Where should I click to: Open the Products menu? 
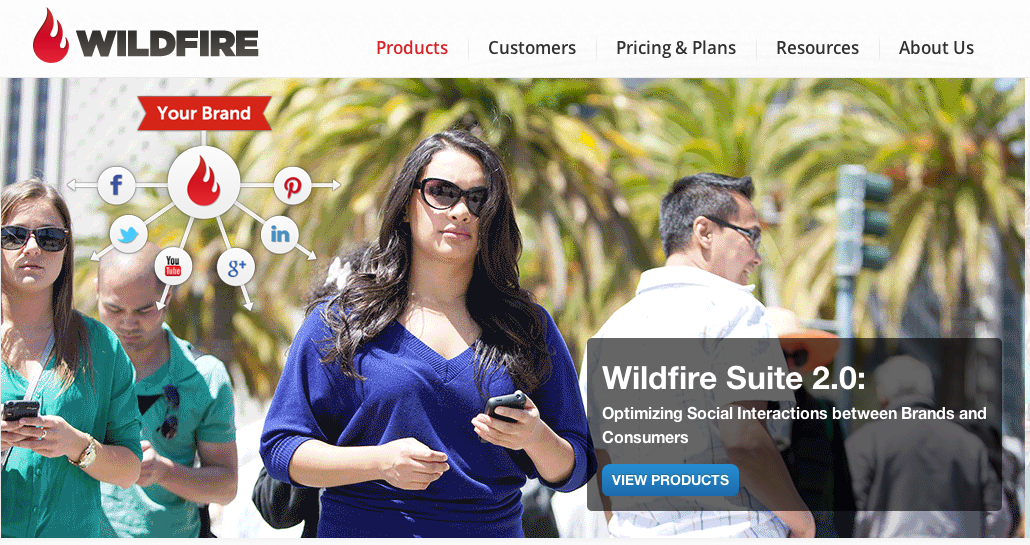tap(412, 48)
